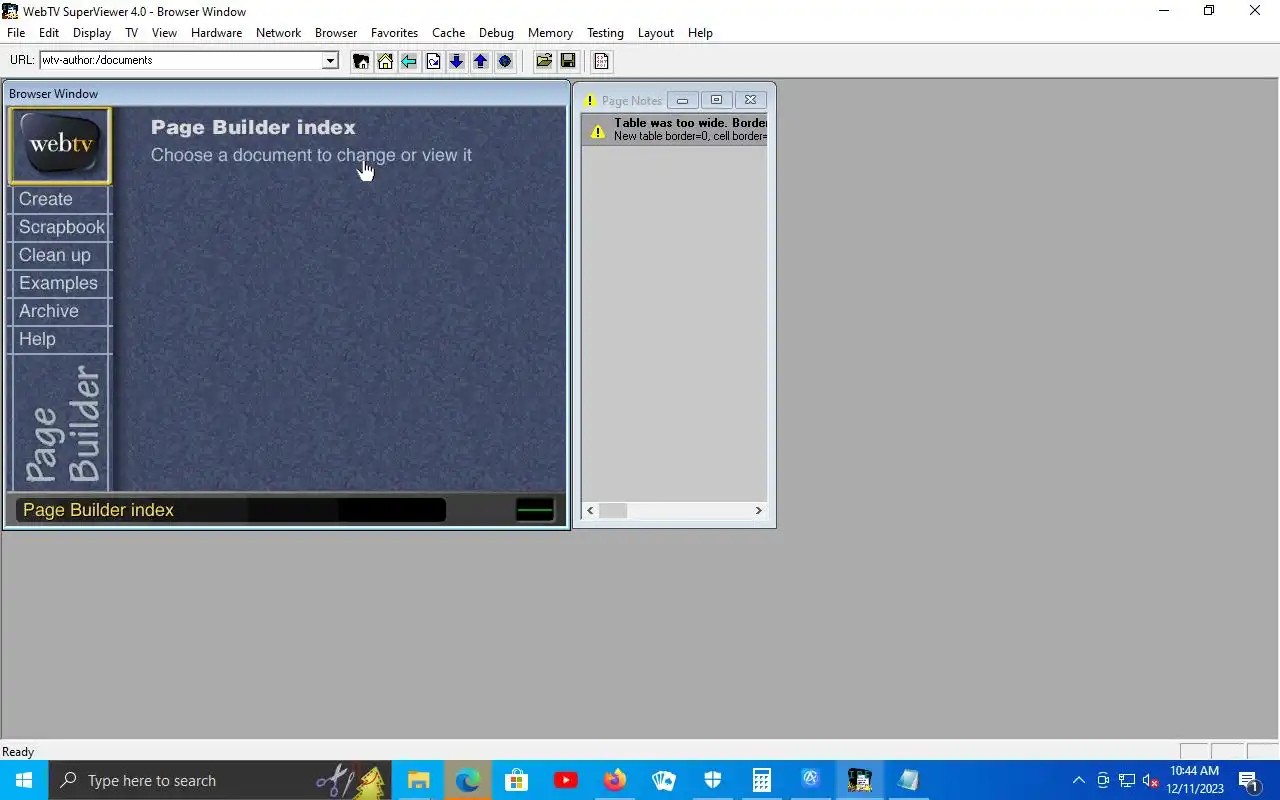This screenshot has width=1280, height=800.
Task: Open Examples in the Page Builder sidebar
Action: 60,283
